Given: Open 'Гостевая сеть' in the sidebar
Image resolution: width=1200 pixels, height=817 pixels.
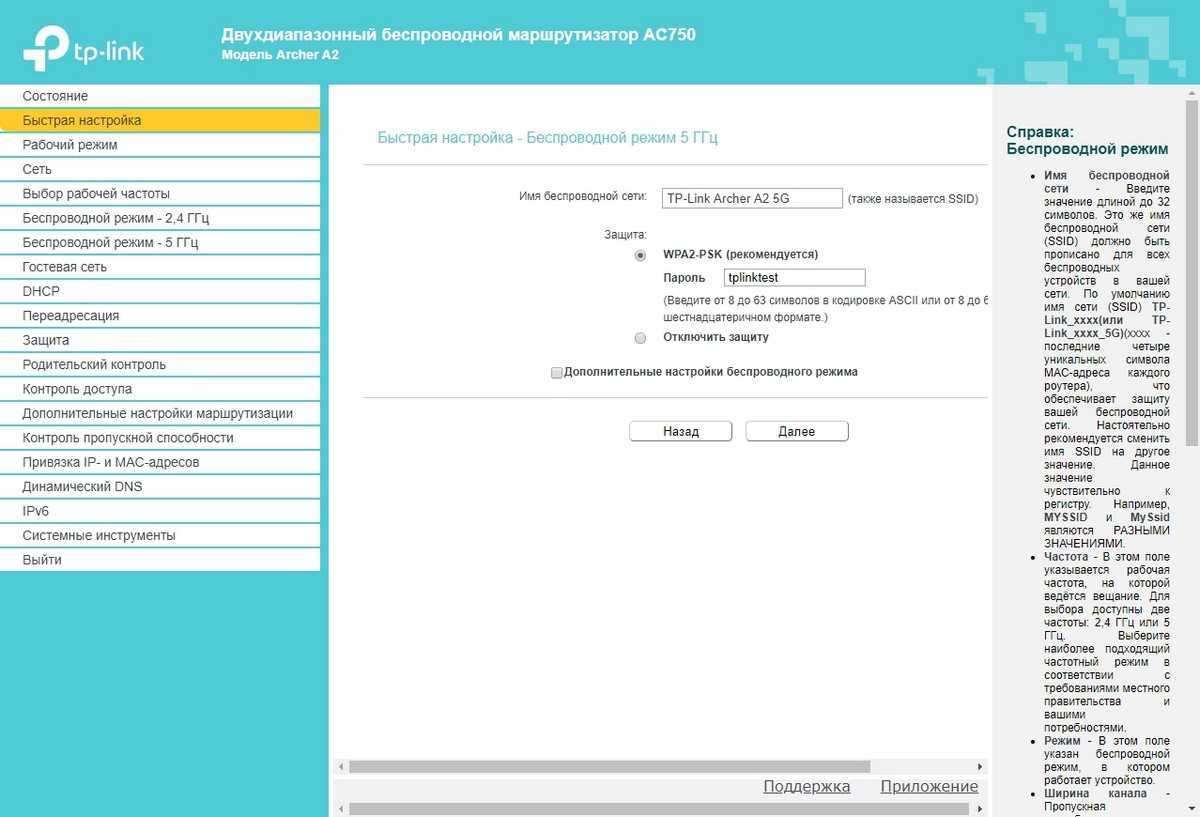Looking at the screenshot, I should (x=65, y=267).
